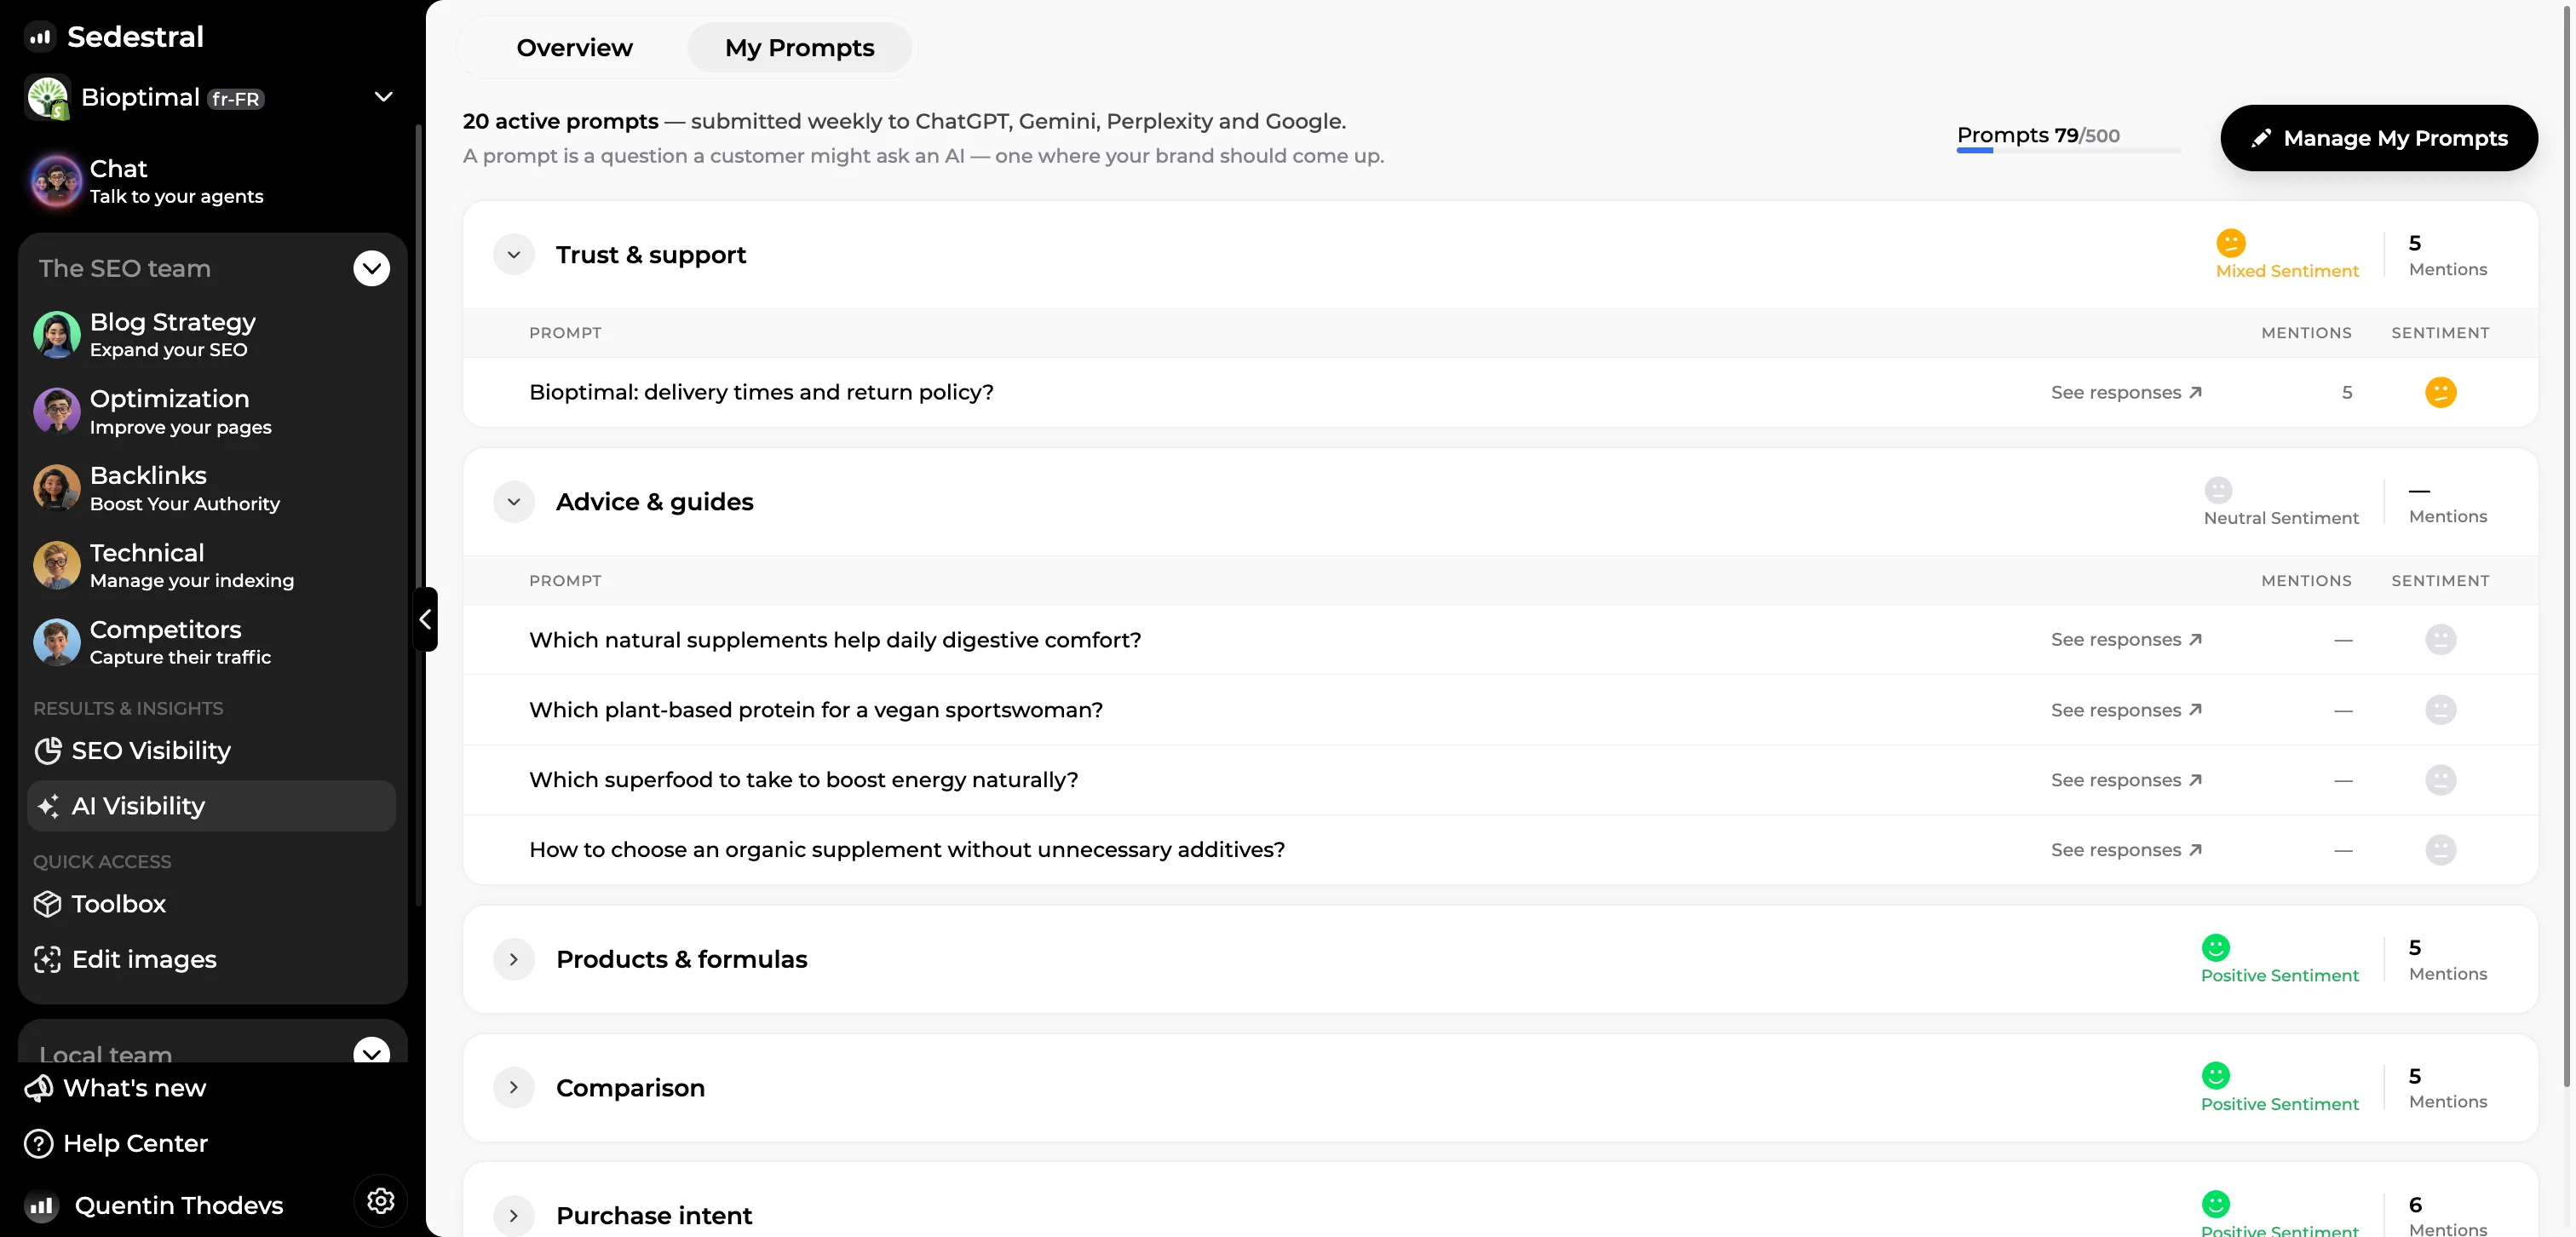This screenshot has width=2576, height=1237.
Task: Expand the Products & formulas group
Action: coord(514,960)
